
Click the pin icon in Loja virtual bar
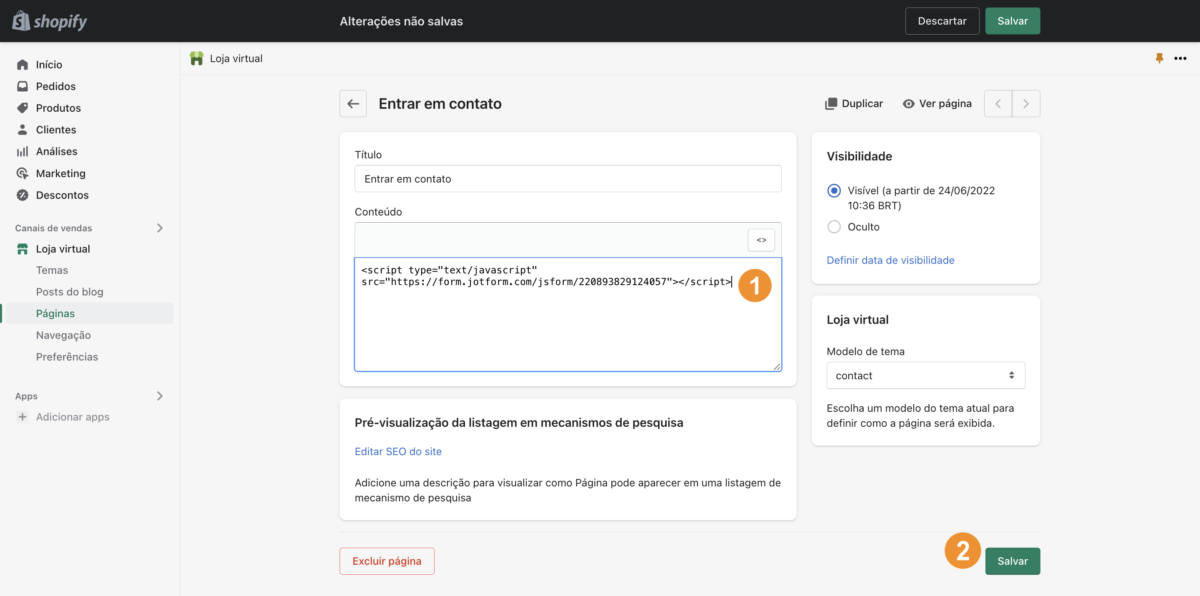tap(1159, 59)
